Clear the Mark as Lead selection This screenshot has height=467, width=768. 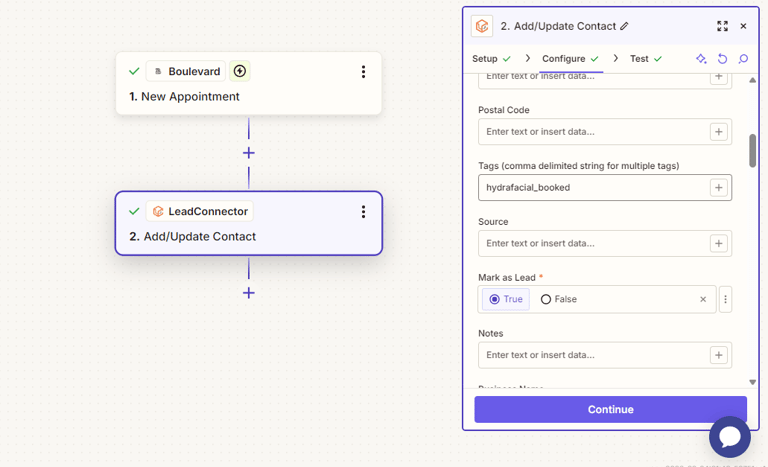(703, 299)
